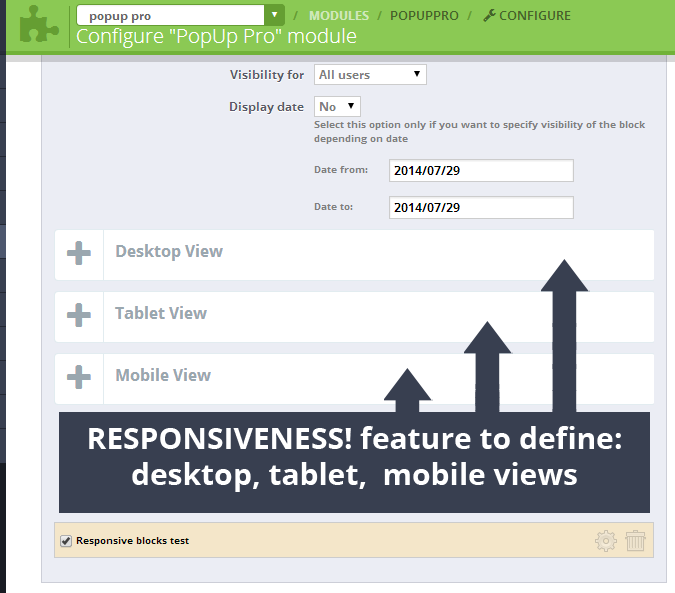Click the CONFIGURE breadcrumb link

click(535, 15)
